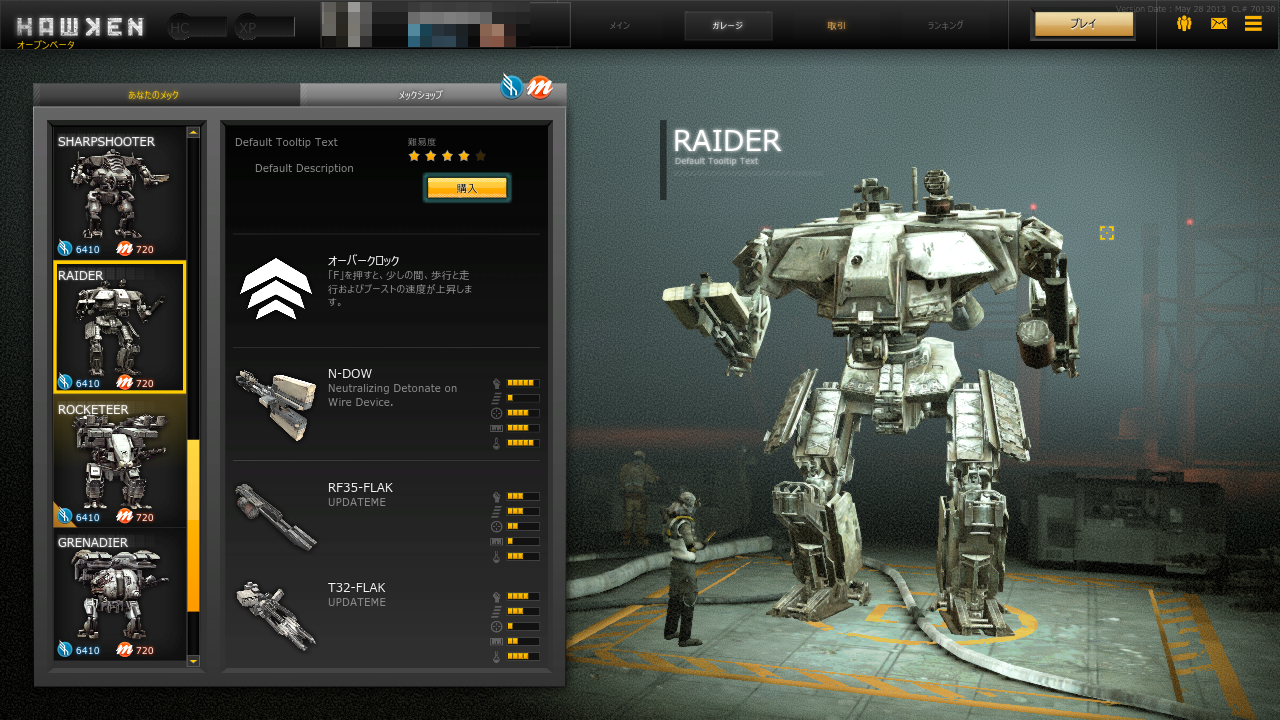1280x720 pixels.
Task: Click orange meteor icon on Grenadier card
Action: pyautogui.click(x=124, y=649)
